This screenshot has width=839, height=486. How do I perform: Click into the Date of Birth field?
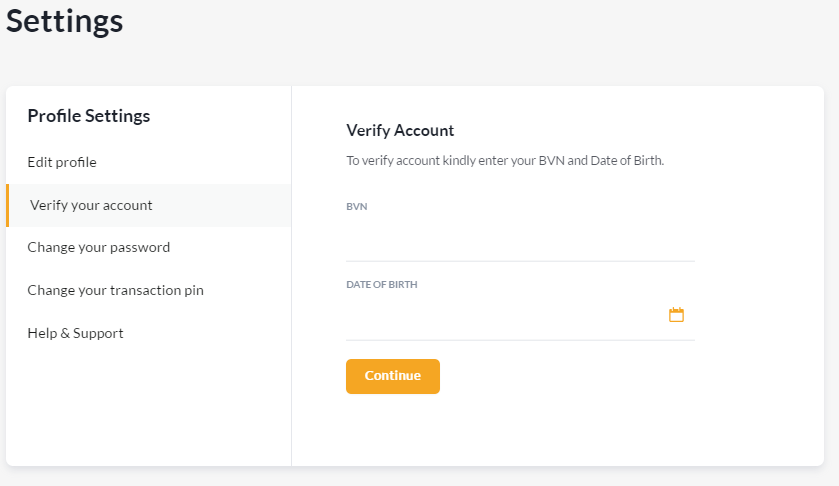pos(500,317)
